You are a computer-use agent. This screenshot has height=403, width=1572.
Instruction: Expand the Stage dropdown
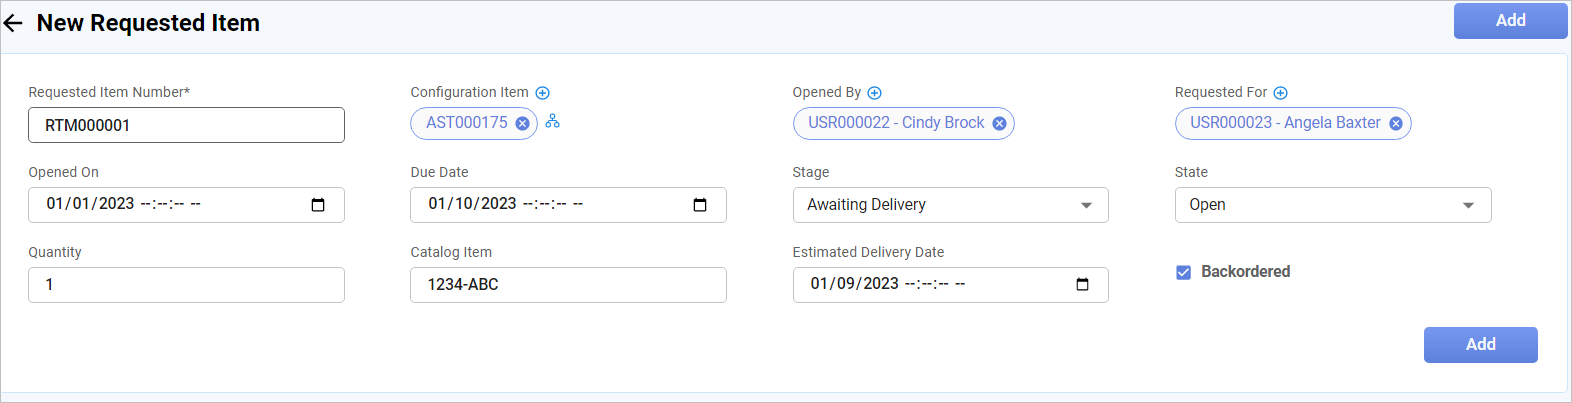coord(950,205)
